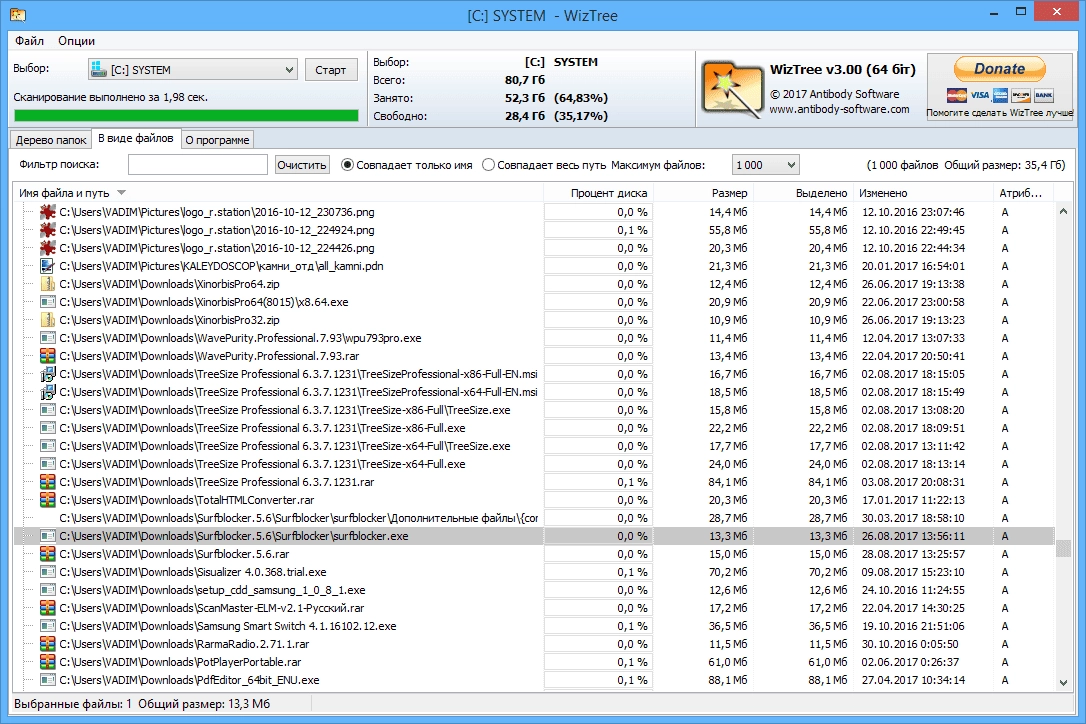Click status bar 'Выбранные файлы: 1' text

tap(73, 704)
